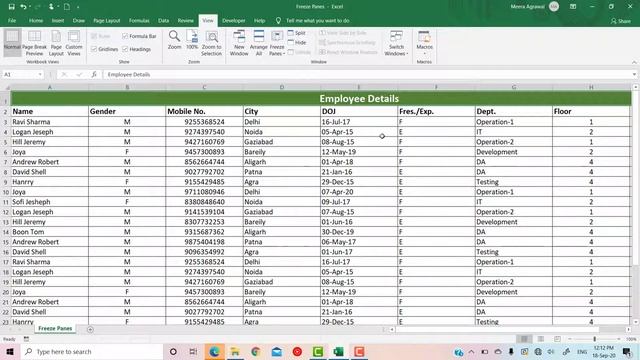Open Chrome from the taskbar

(256, 351)
